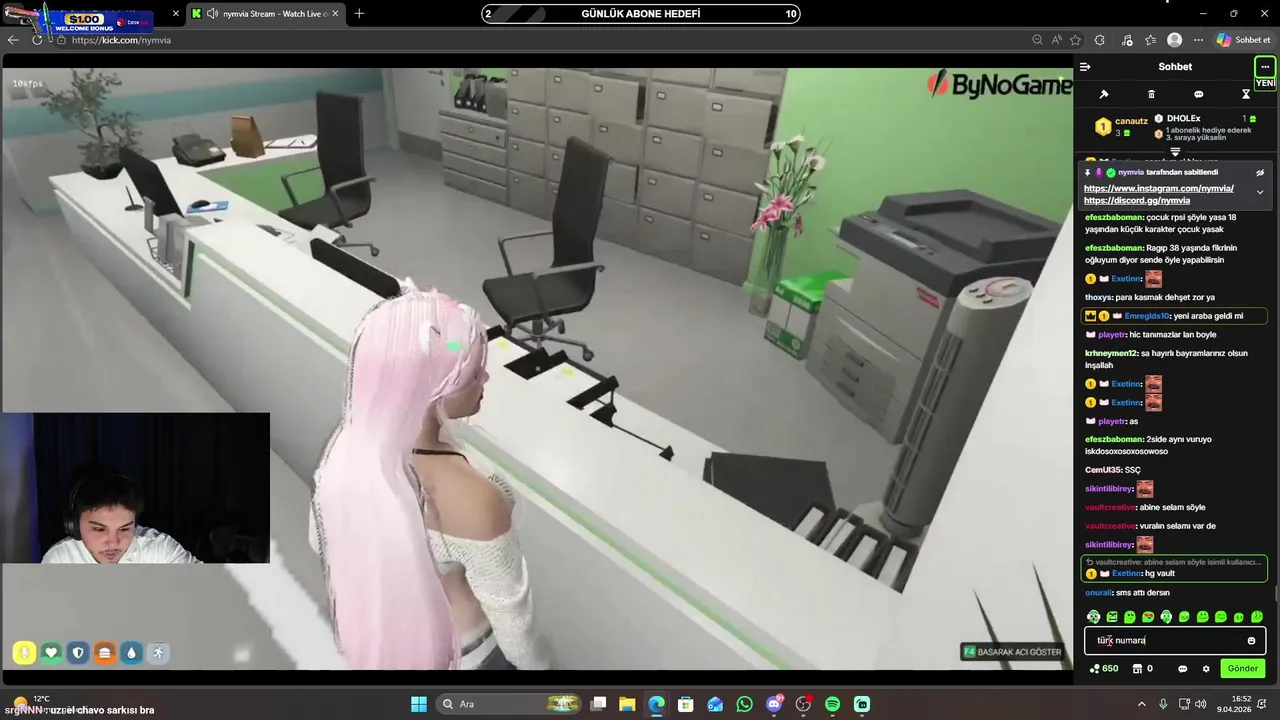
Task: Open the three-dots chat options menu
Action: click(1265, 67)
